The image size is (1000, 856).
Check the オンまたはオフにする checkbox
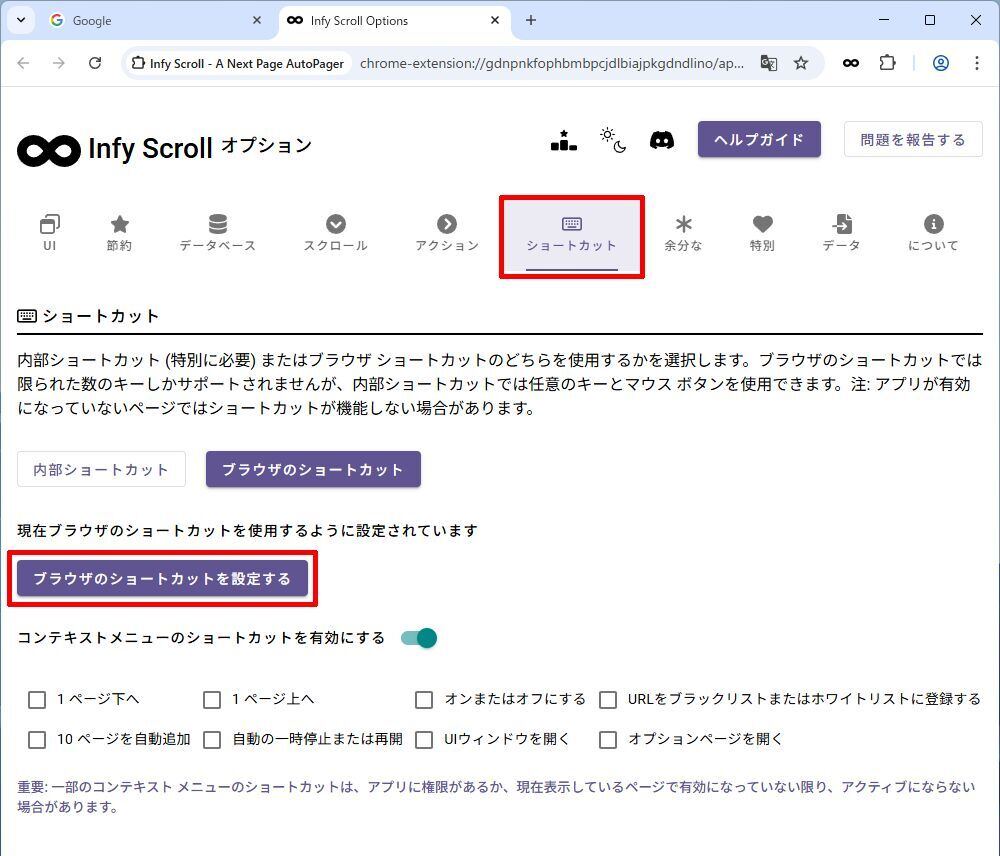coord(424,700)
